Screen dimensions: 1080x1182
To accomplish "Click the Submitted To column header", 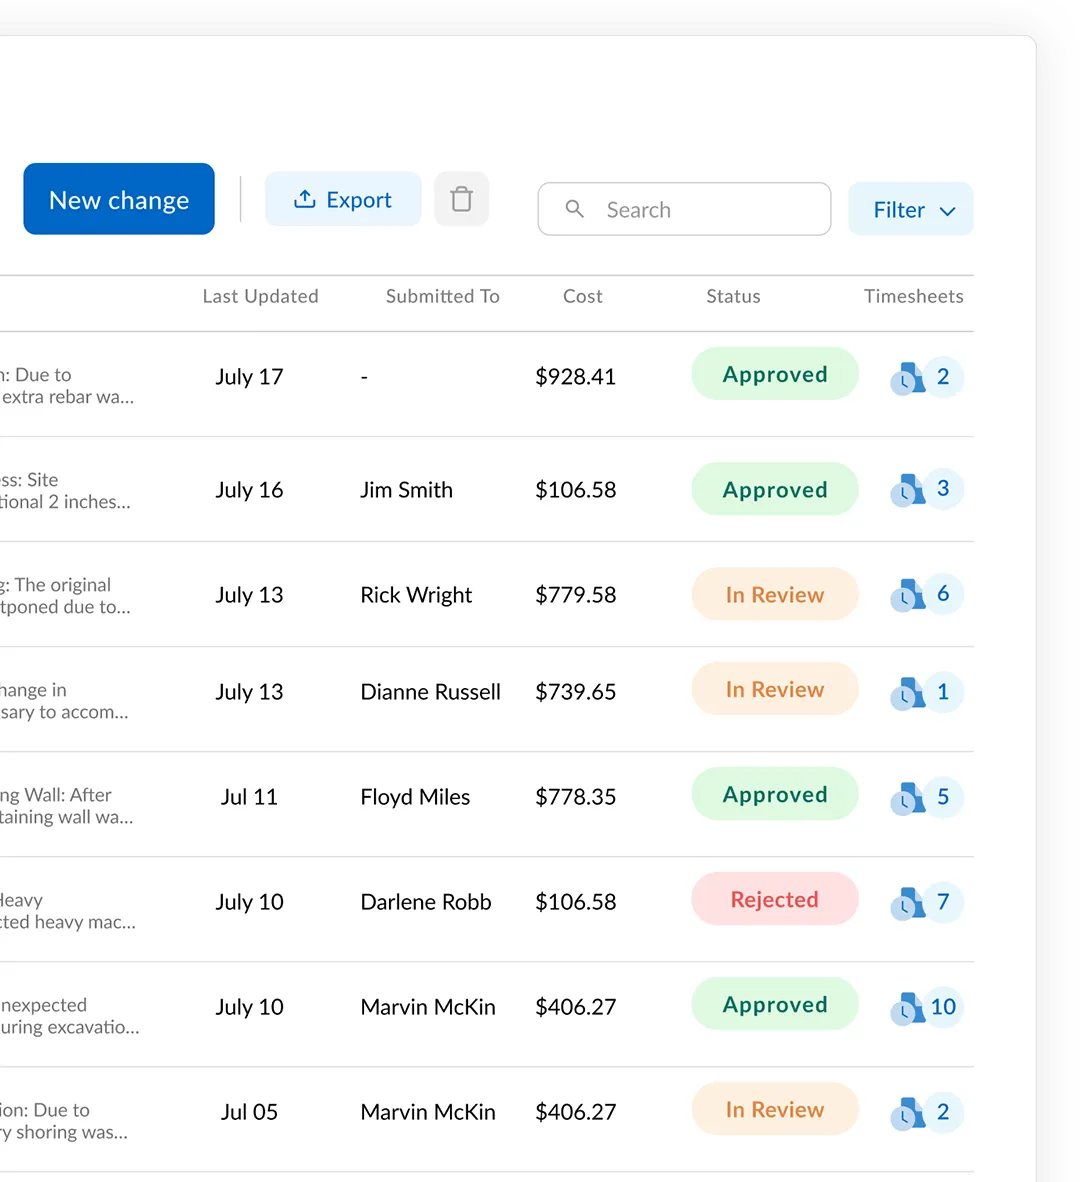I will point(442,296).
